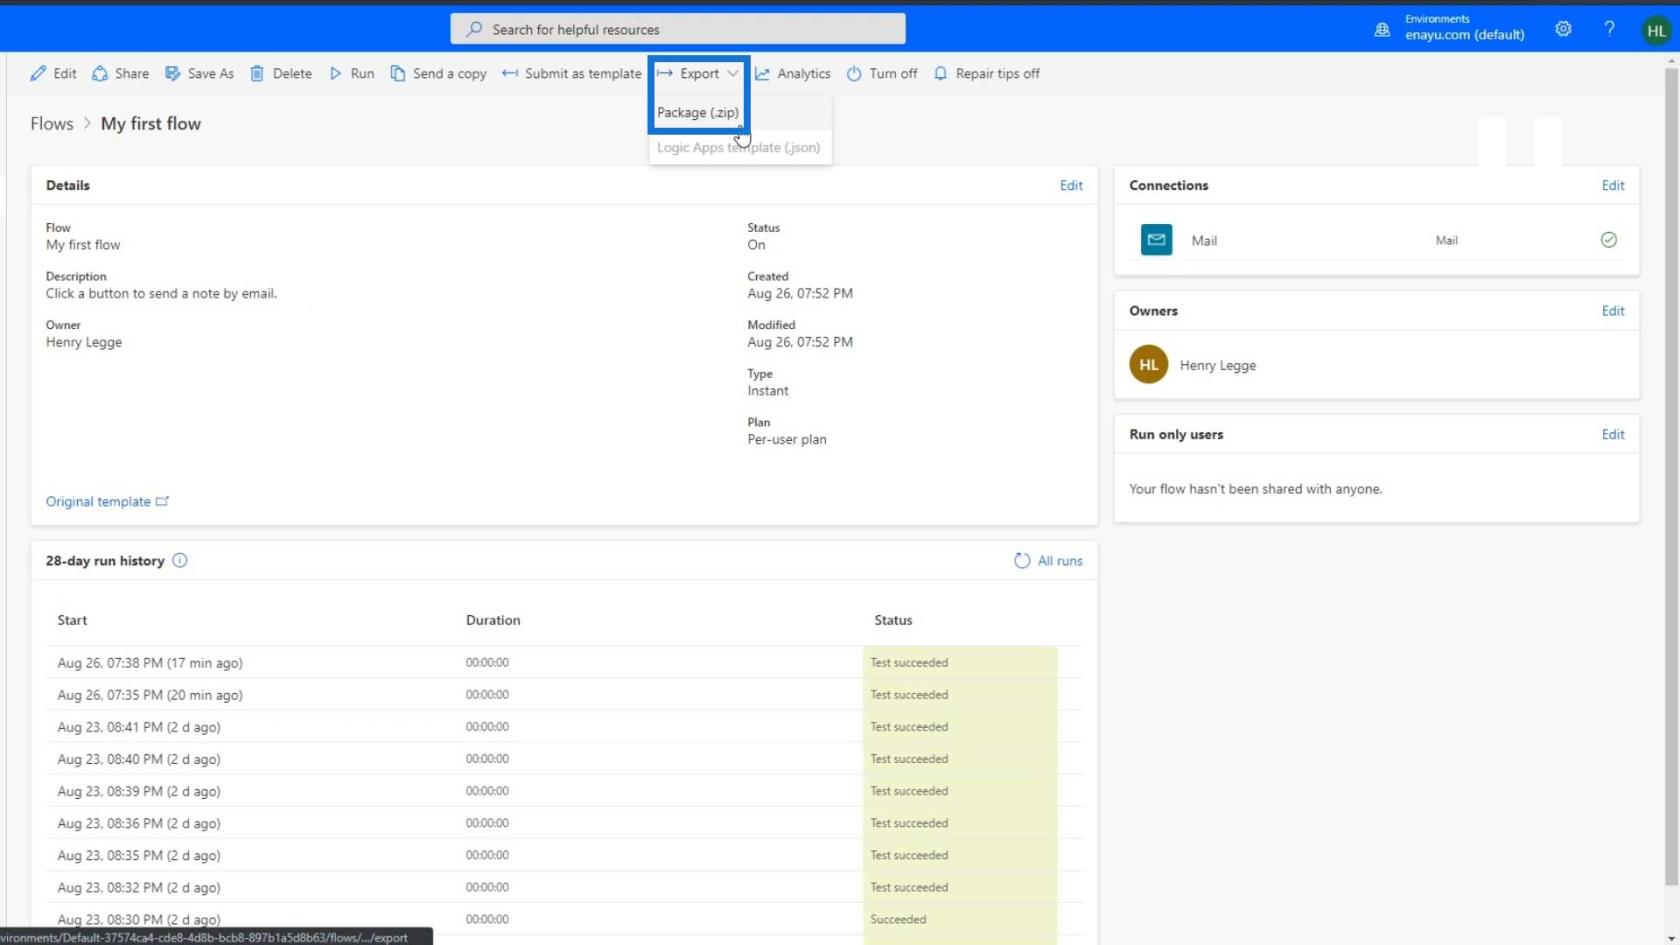This screenshot has width=1680, height=945.
Task: Edit the Run only users section
Action: pyautogui.click(x=1612, y=434)
